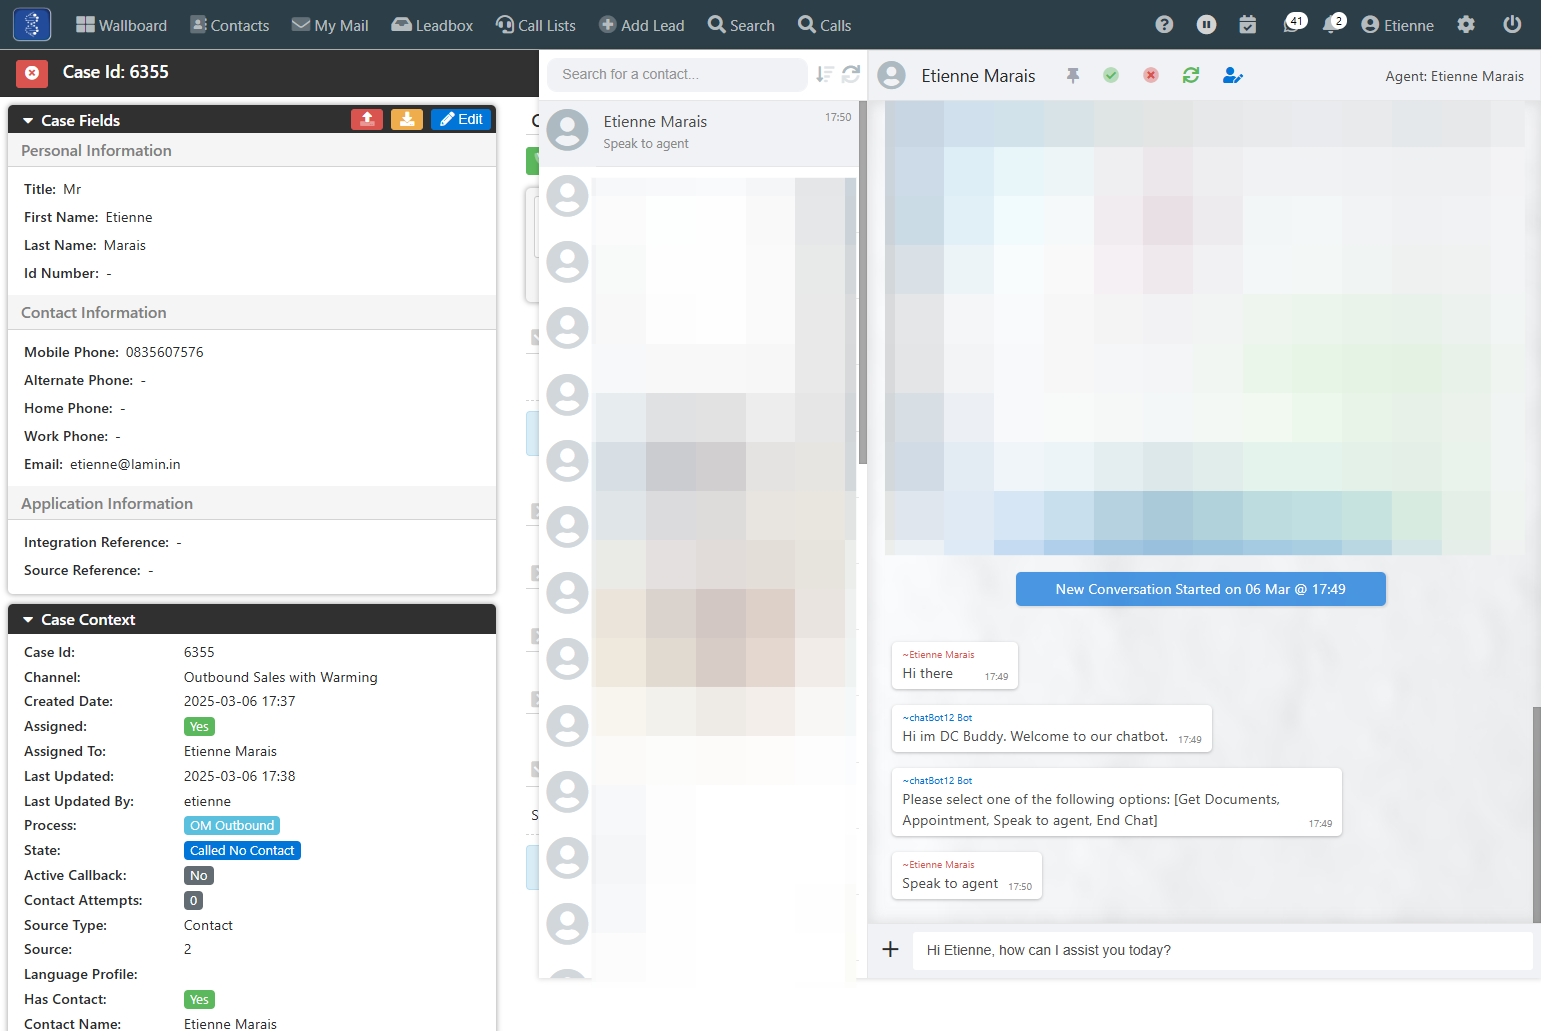
Task: Click the power logout icon
Action: pos(1512,25)
